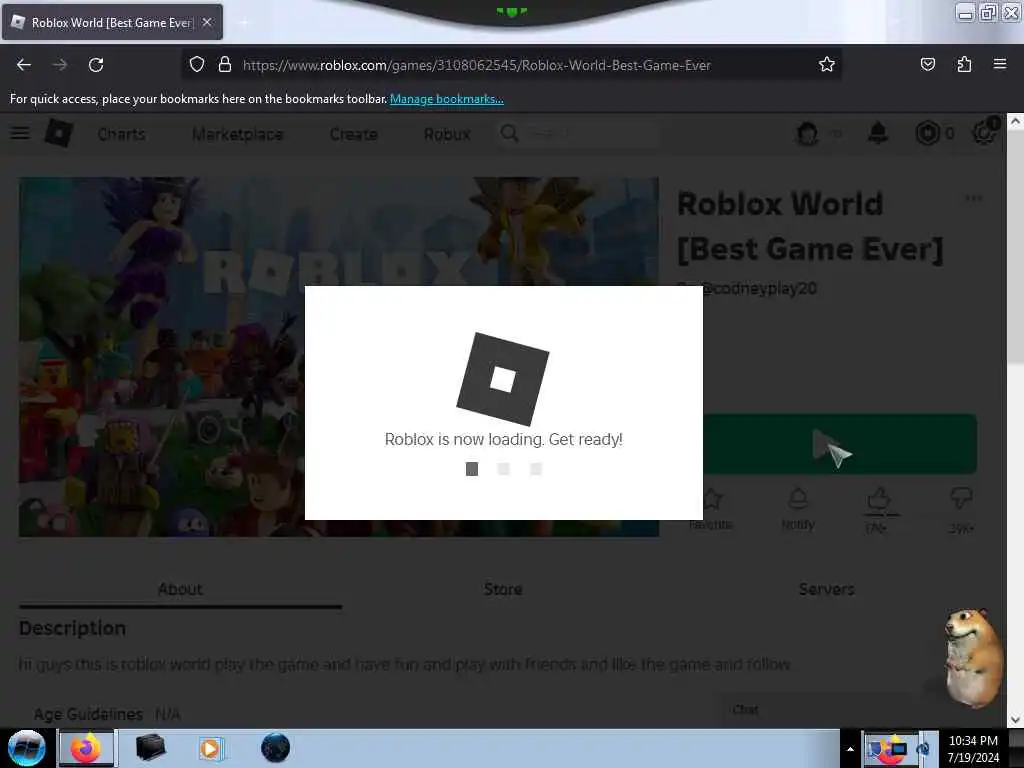Screen dimensions: 1024x768
Task: Open the Robux balance icon
Action: coord(927,133)
